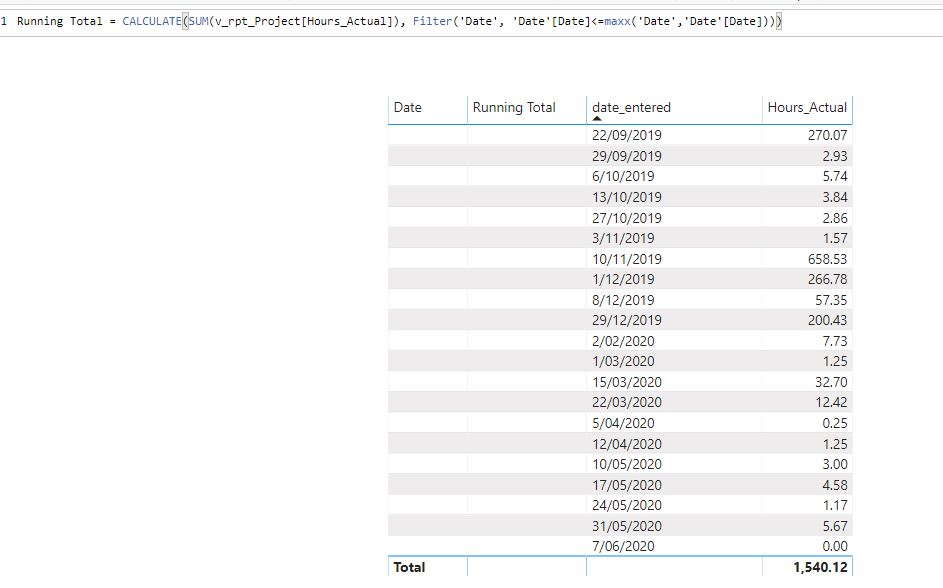Select date cell 6/10/2019
The height and width of the screenshot is (588, 943).
pos(622,176)
